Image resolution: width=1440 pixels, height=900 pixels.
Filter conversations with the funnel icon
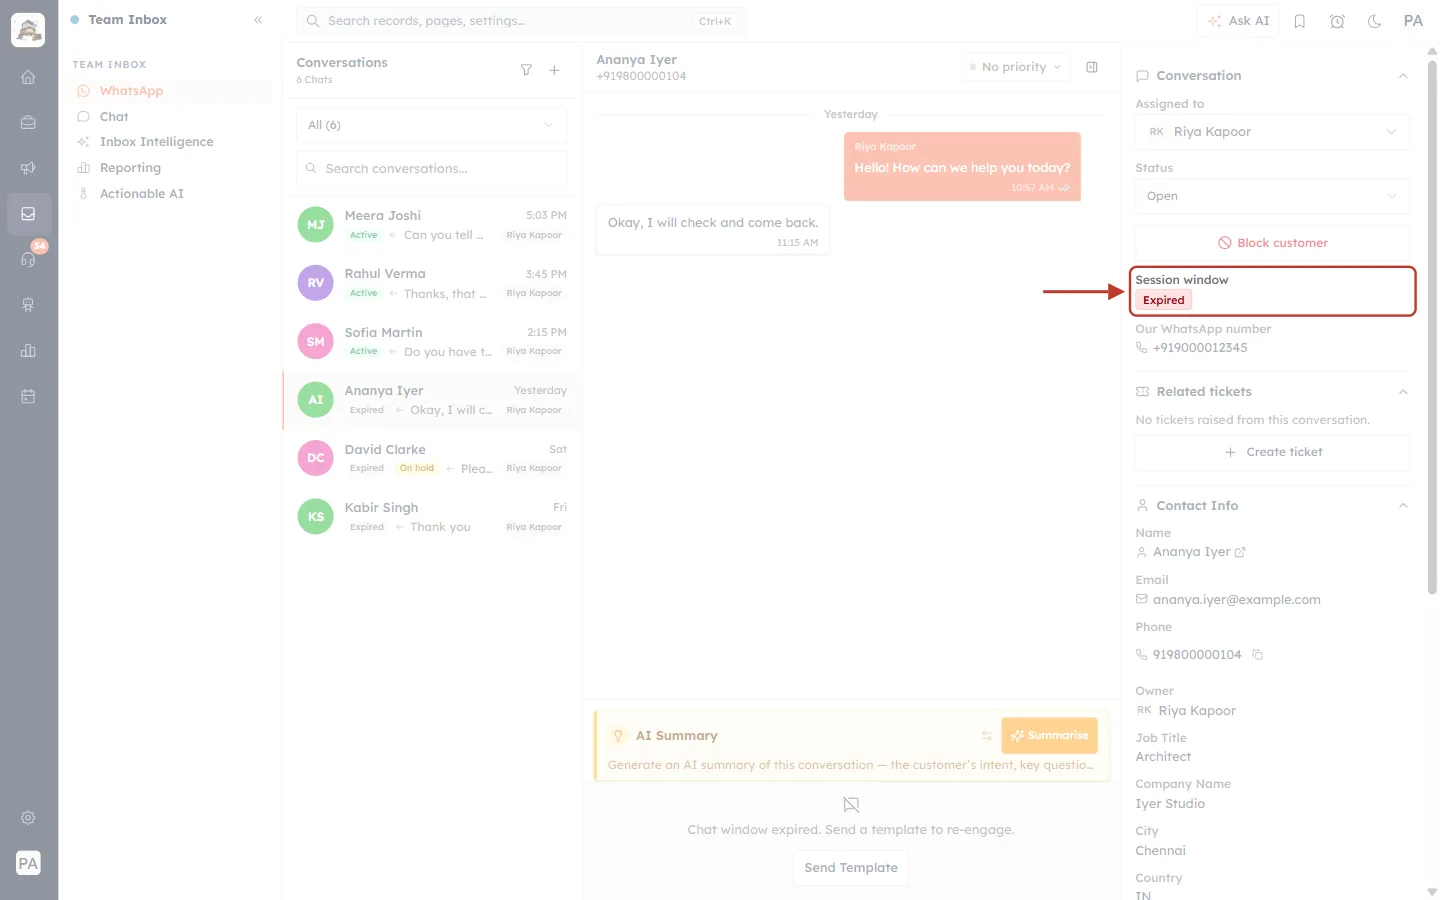(526, 70)
